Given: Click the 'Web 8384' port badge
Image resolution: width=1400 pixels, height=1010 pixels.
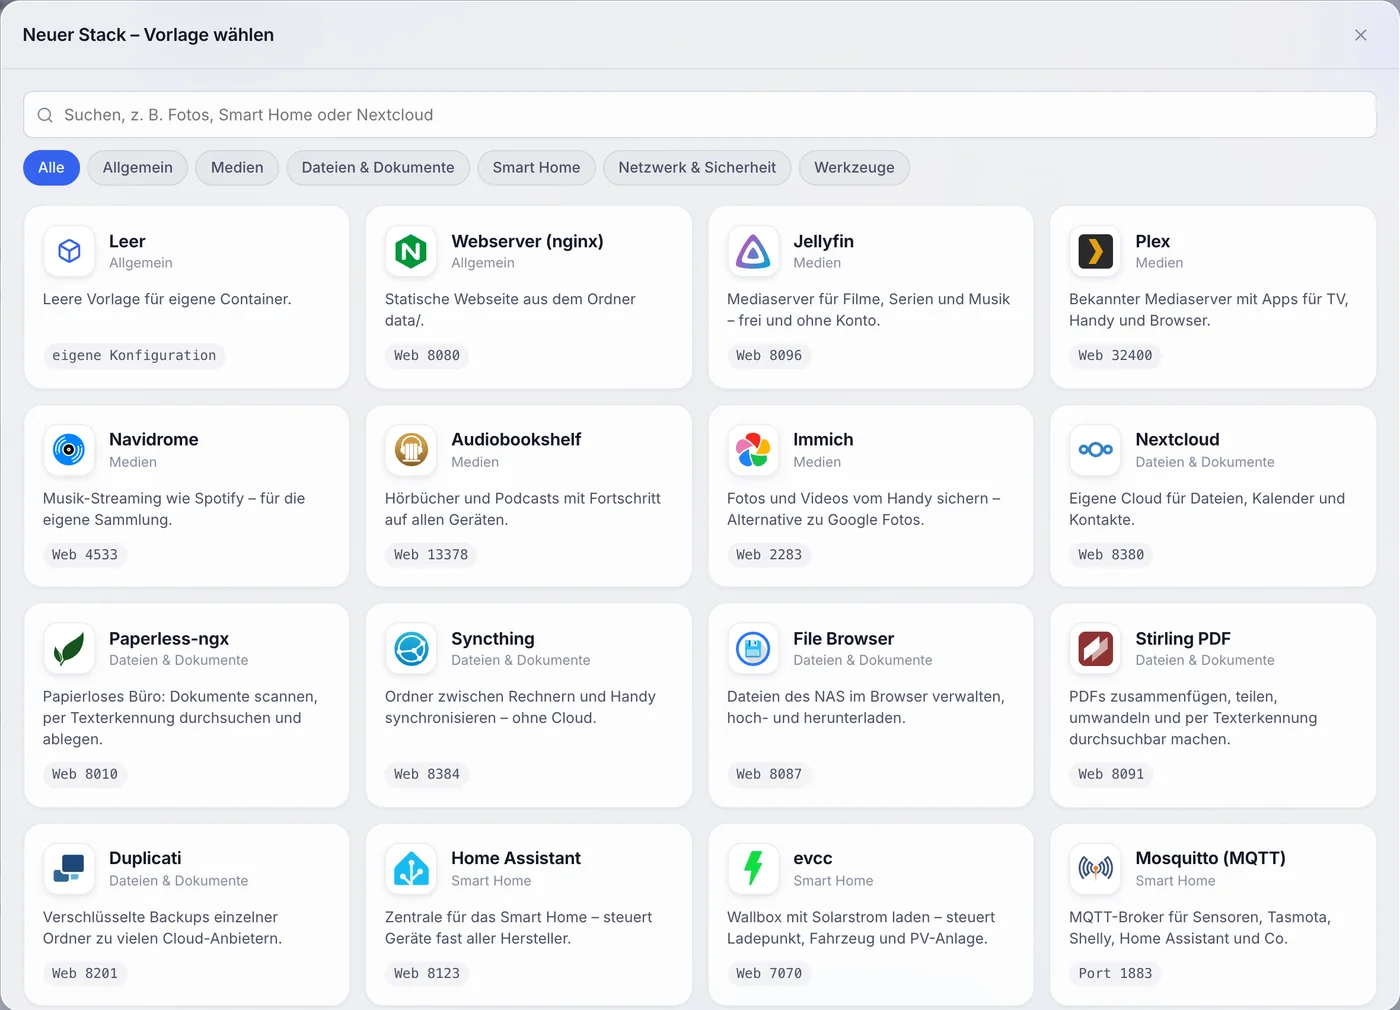Looking at the screenshot, I should tap(427, 774).
